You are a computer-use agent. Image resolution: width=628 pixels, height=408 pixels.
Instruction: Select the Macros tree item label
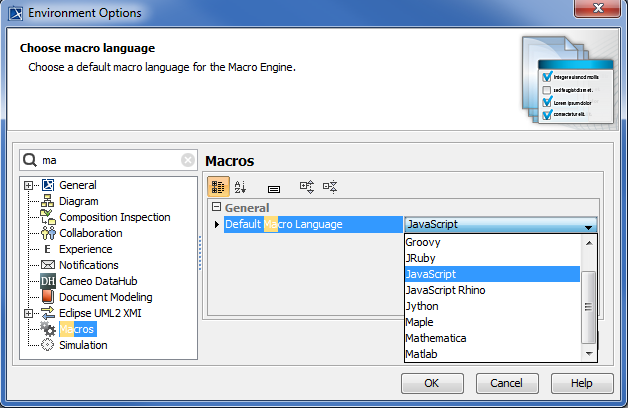(78, 329)
